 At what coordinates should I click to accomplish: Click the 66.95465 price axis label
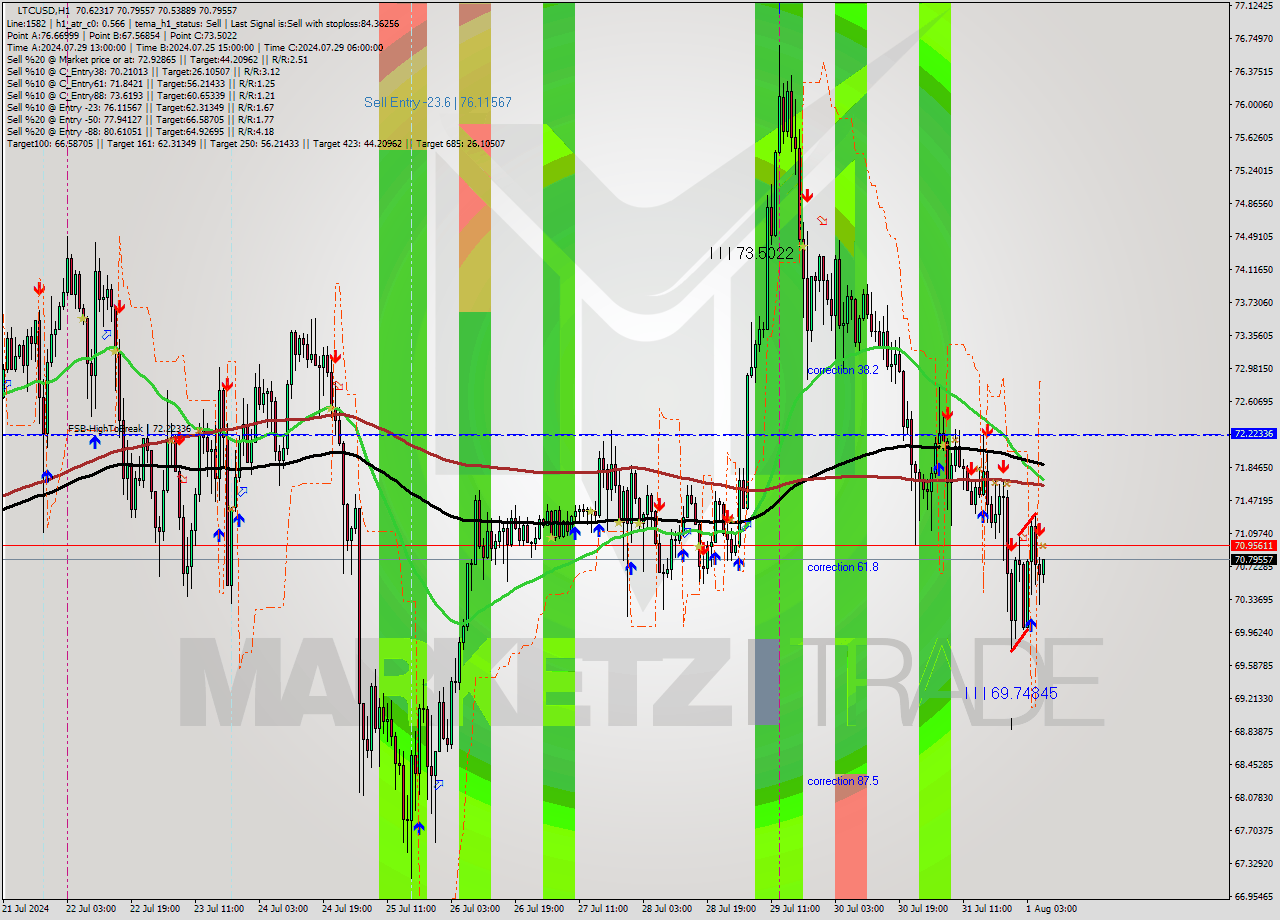pos(1254,897)
